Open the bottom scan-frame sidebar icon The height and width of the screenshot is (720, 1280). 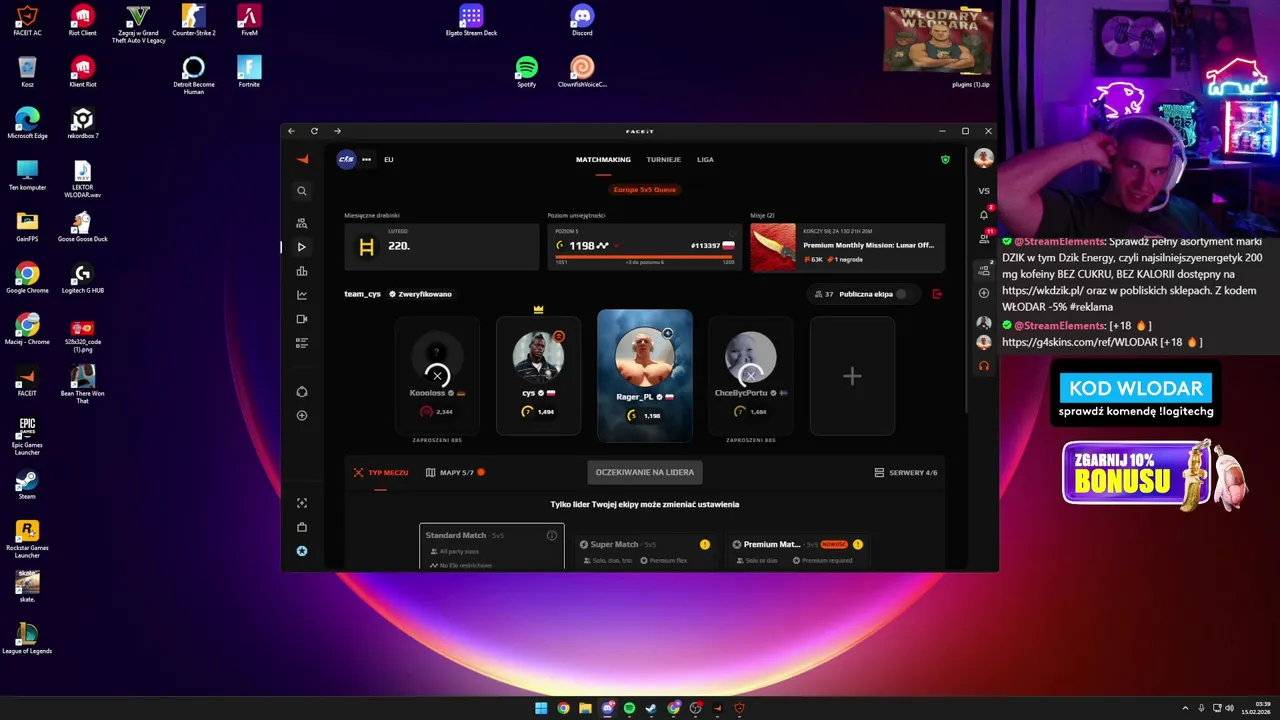pos(302,503)
